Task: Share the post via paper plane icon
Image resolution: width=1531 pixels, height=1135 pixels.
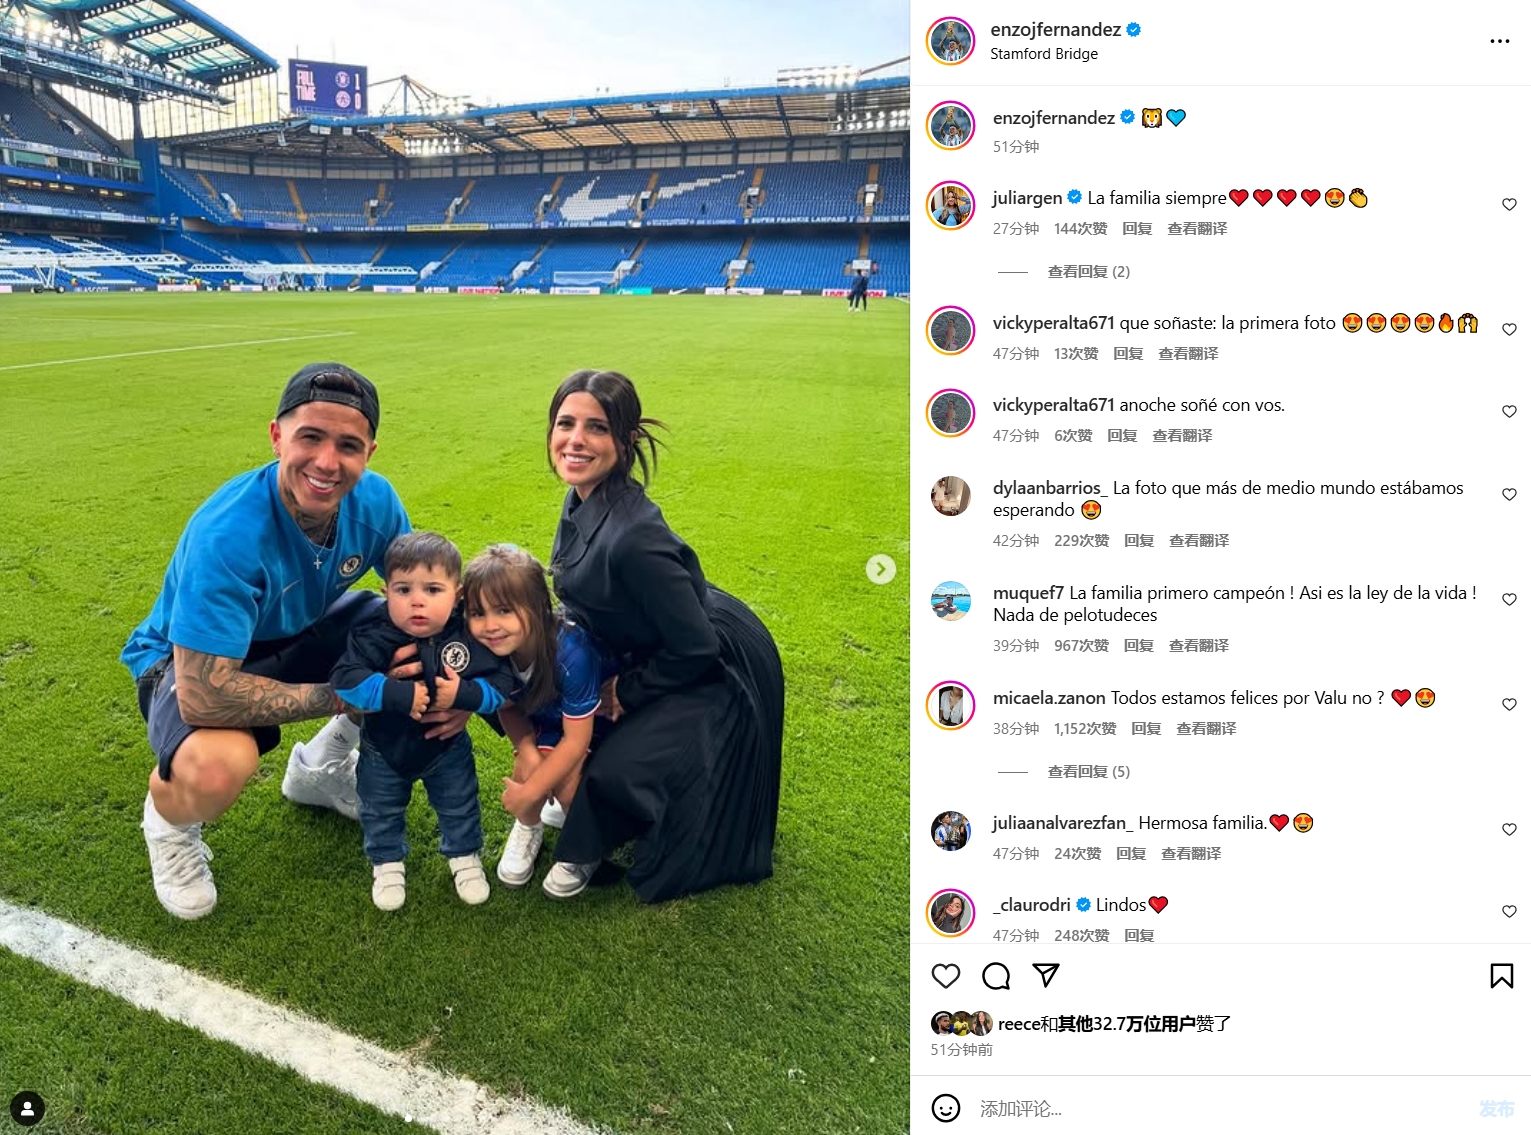Action: pyautogui.click(x=1046, y=975)
